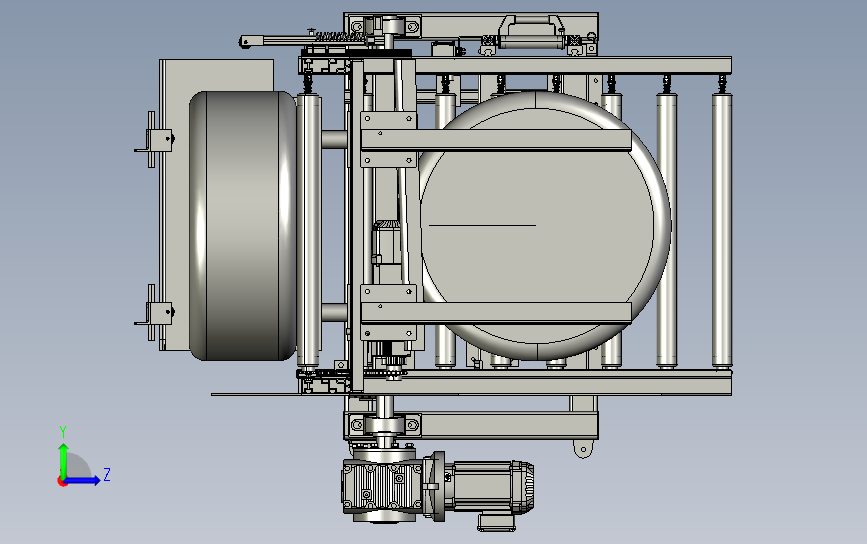Select the hanging lug under the bottom frame
867x544 pixels.
(582, 448)
